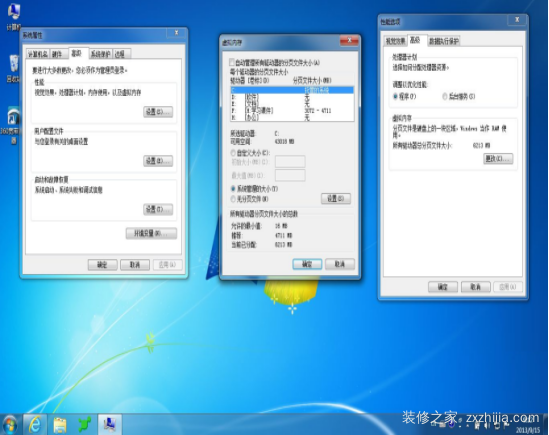Viewport: 549px width, 435px height.
Task: Select 程序(P) radio in Performance Options
Action: pyautogui.click(x=396, y=96)
